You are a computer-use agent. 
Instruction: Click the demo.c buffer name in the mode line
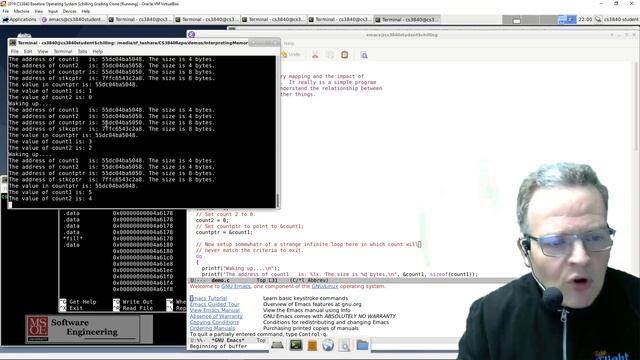pos(220,280)
